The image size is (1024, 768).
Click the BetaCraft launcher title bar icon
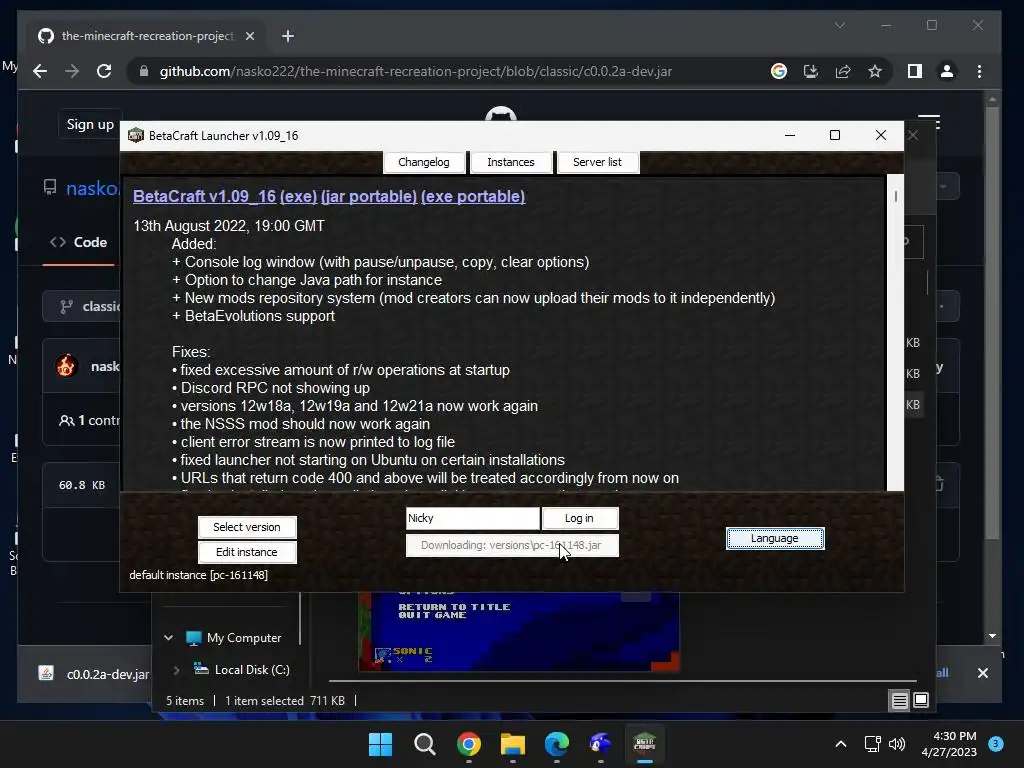pos(136,135)
